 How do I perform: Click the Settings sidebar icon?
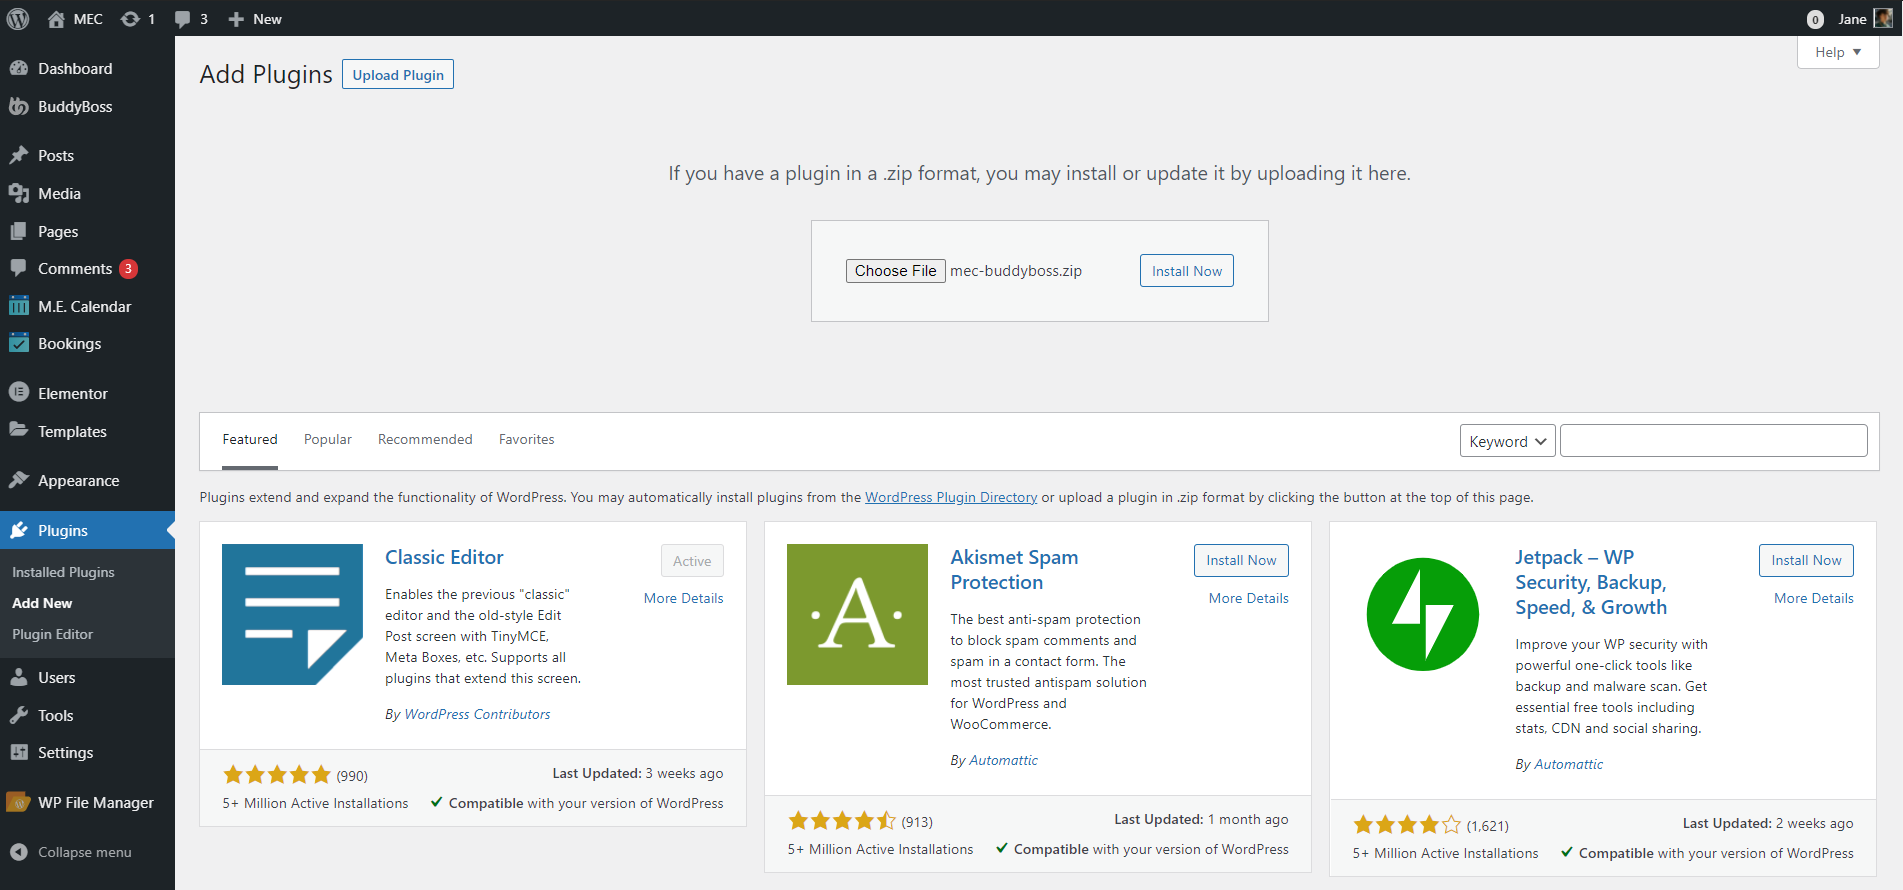pyautogui.click(x=19, y=752)
